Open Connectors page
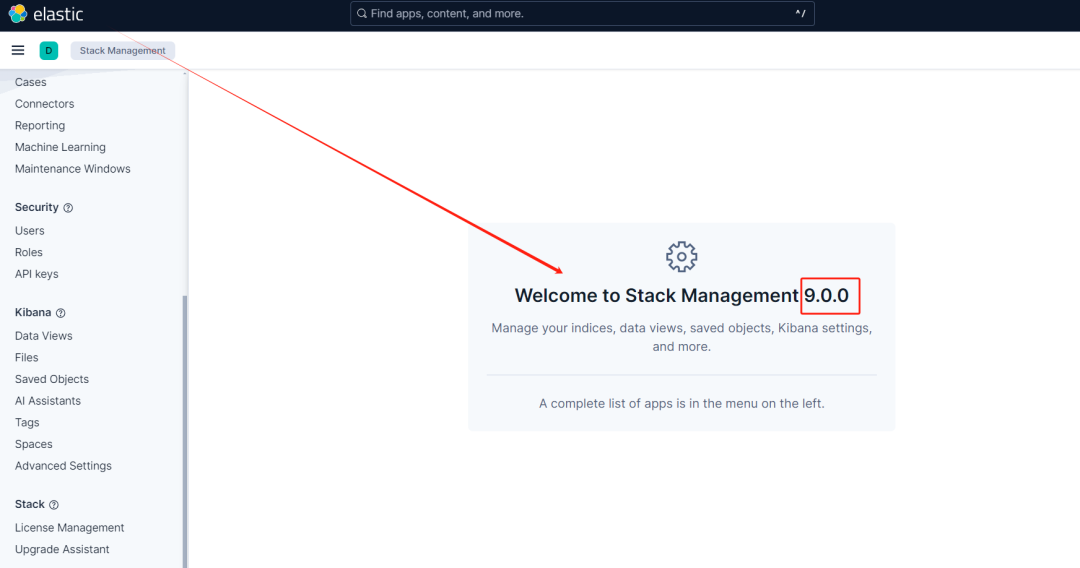Image resolution: width=1080 pixels, height=568 pixels. 45,104
